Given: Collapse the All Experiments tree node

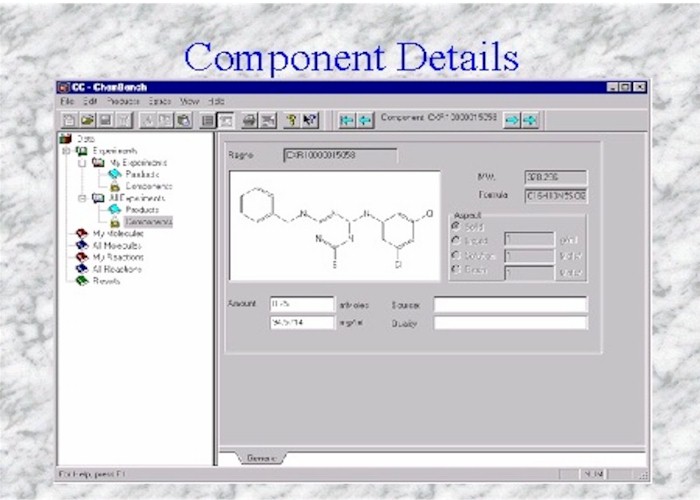Looking at the screenshot, I should click(x=81, y=198).
